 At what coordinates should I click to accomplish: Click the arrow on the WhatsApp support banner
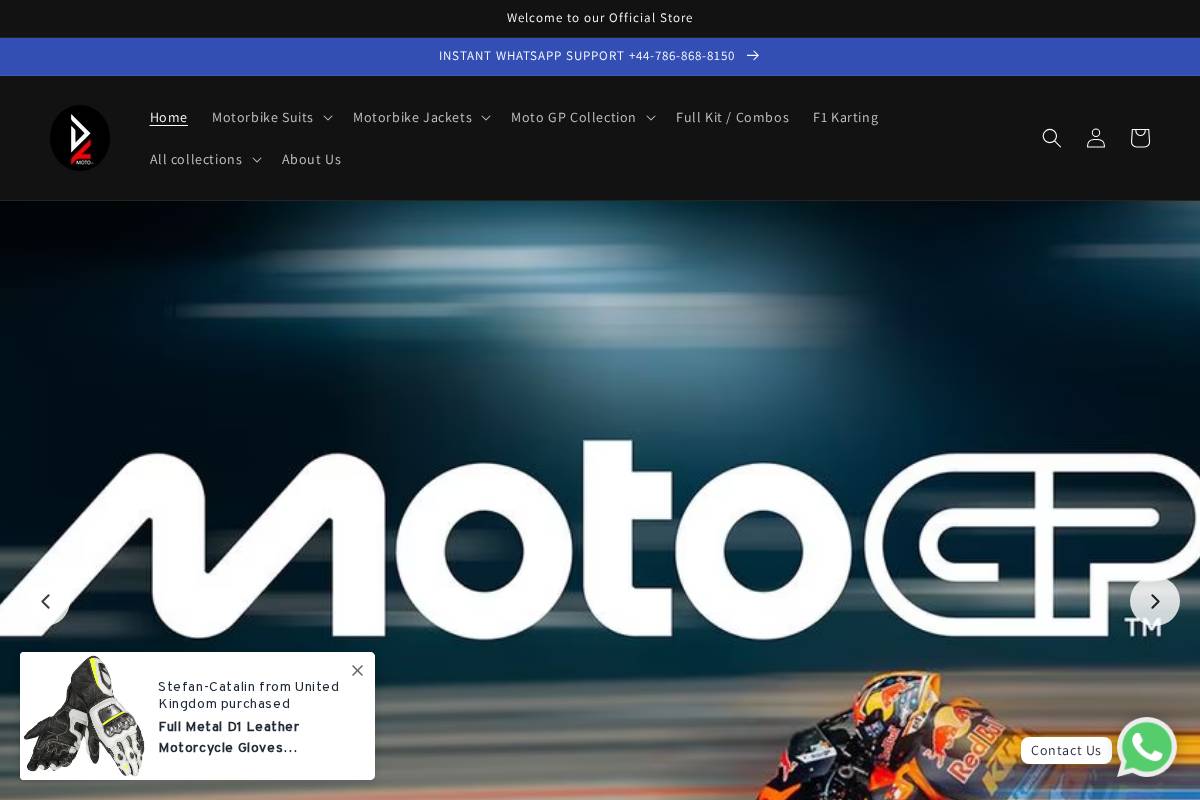pyautogui.click(x=753, y=56)
